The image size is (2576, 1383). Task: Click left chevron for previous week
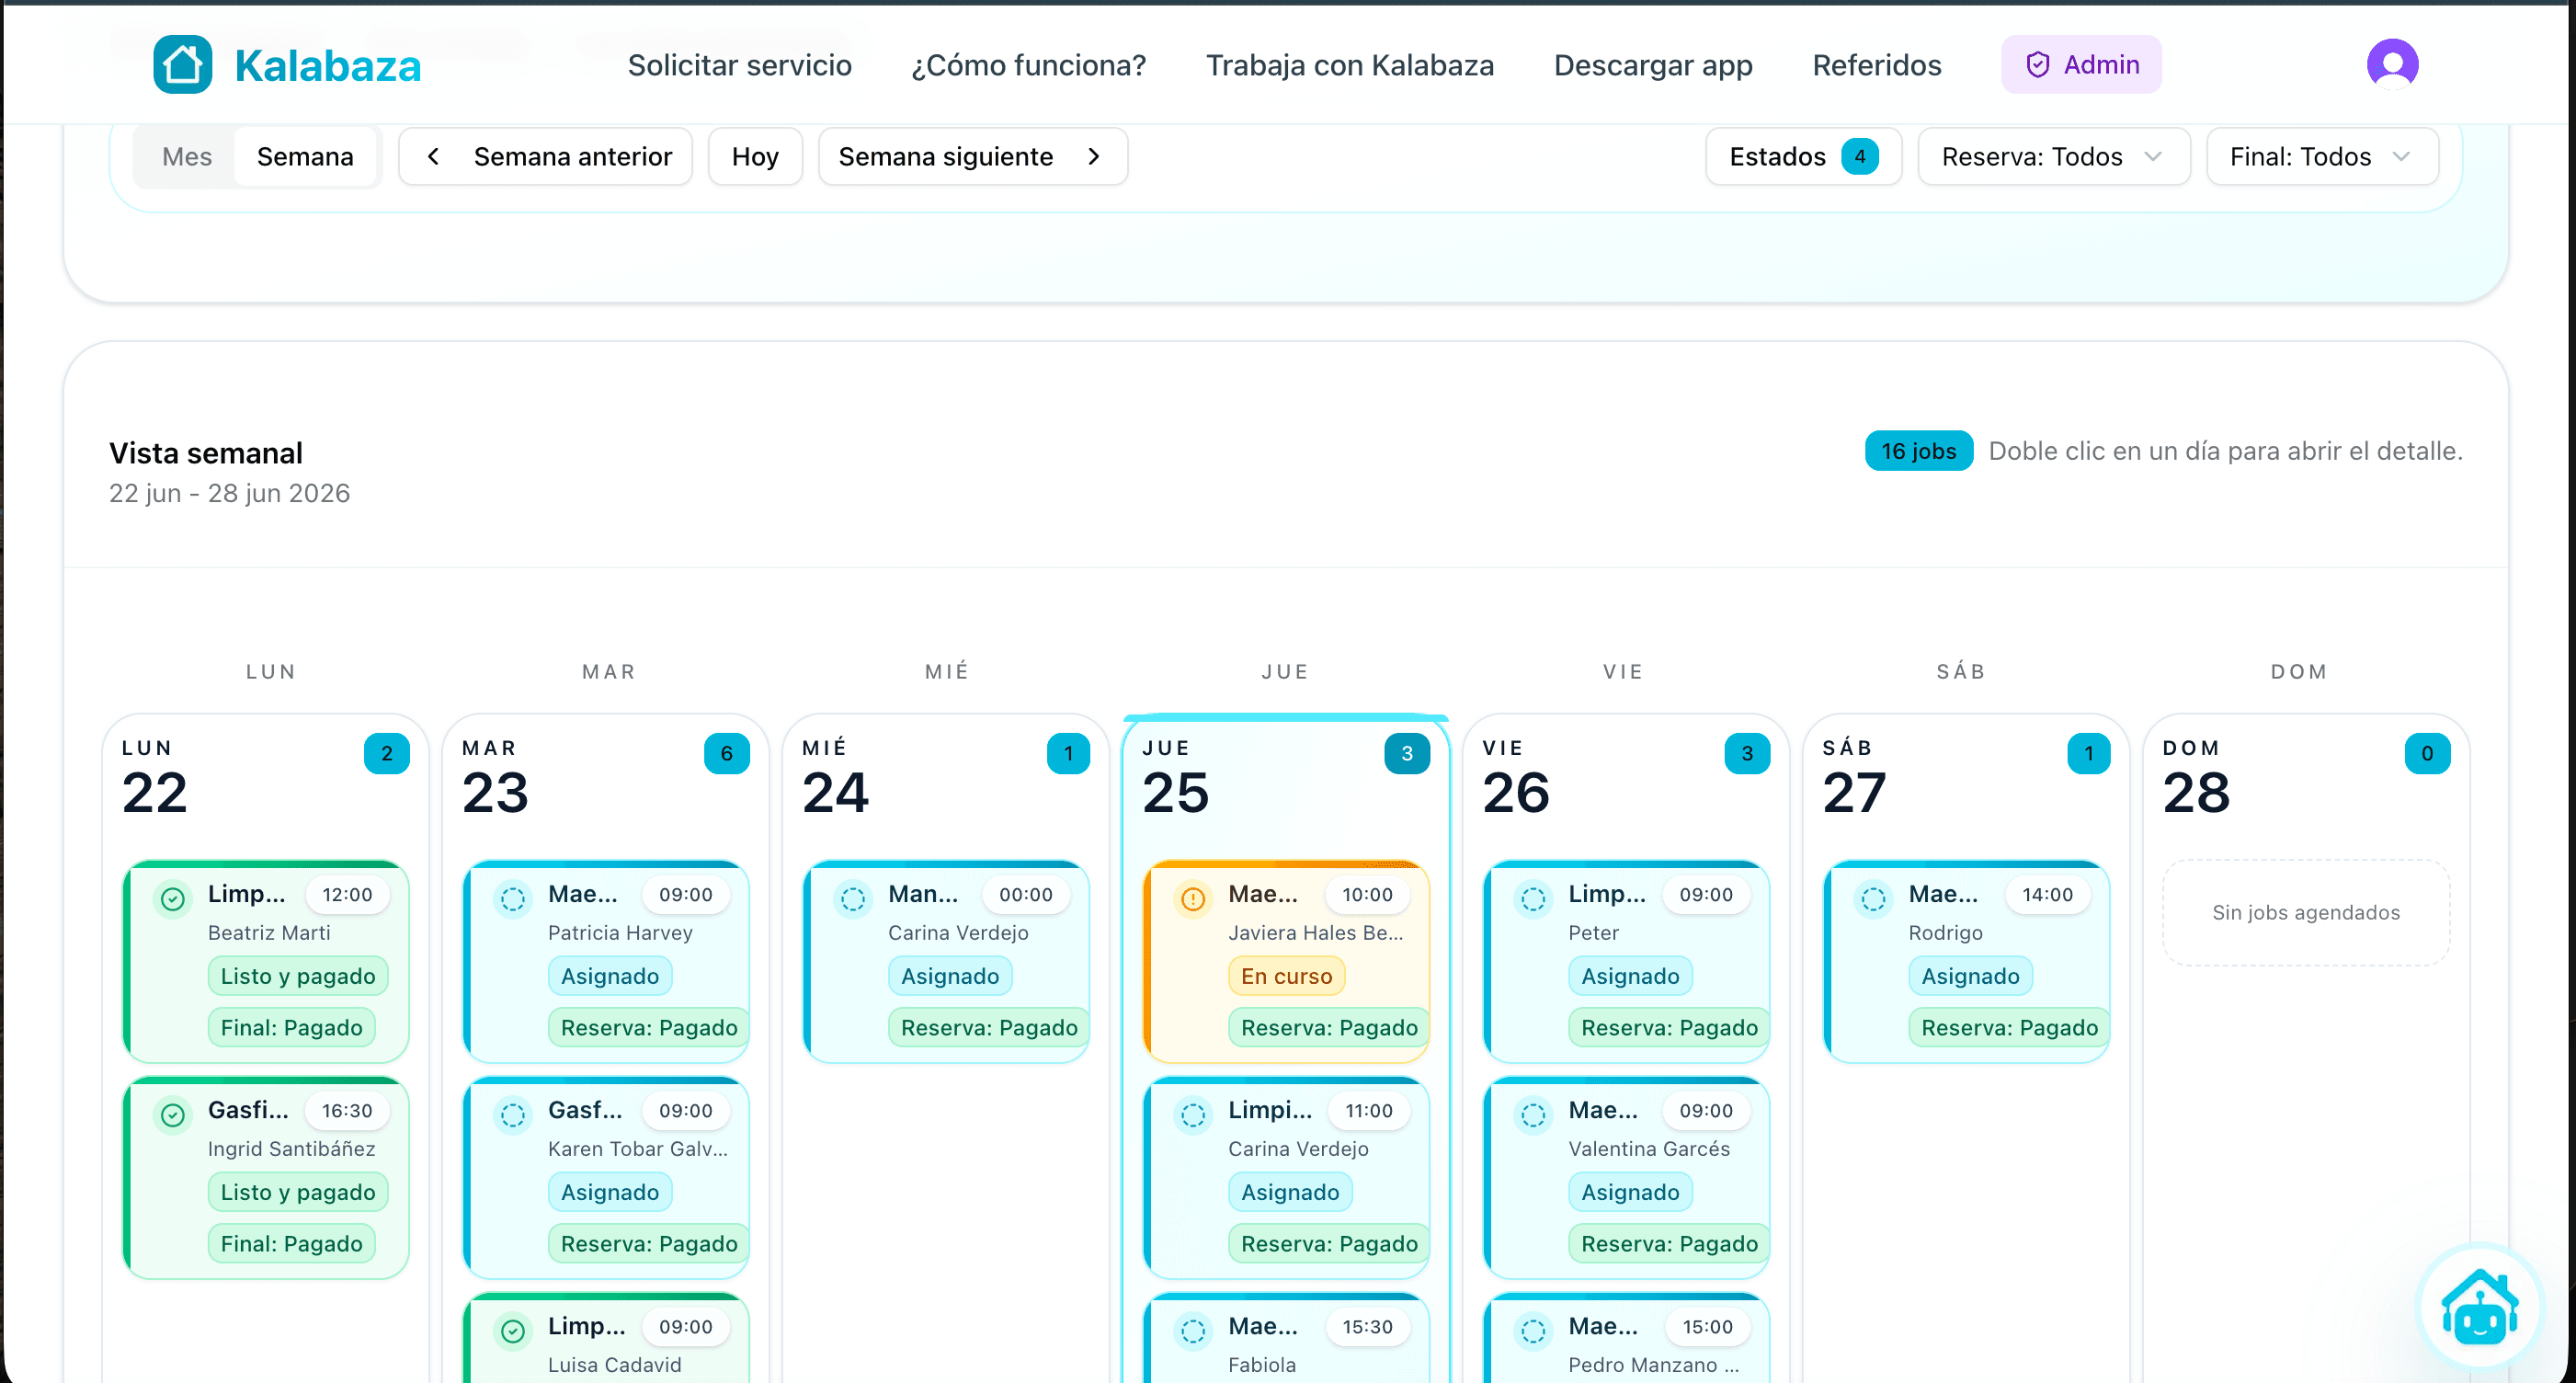433,157
